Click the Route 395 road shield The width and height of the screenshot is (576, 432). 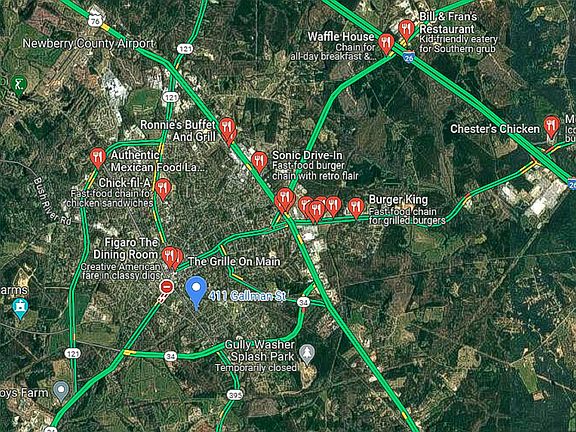234,395
